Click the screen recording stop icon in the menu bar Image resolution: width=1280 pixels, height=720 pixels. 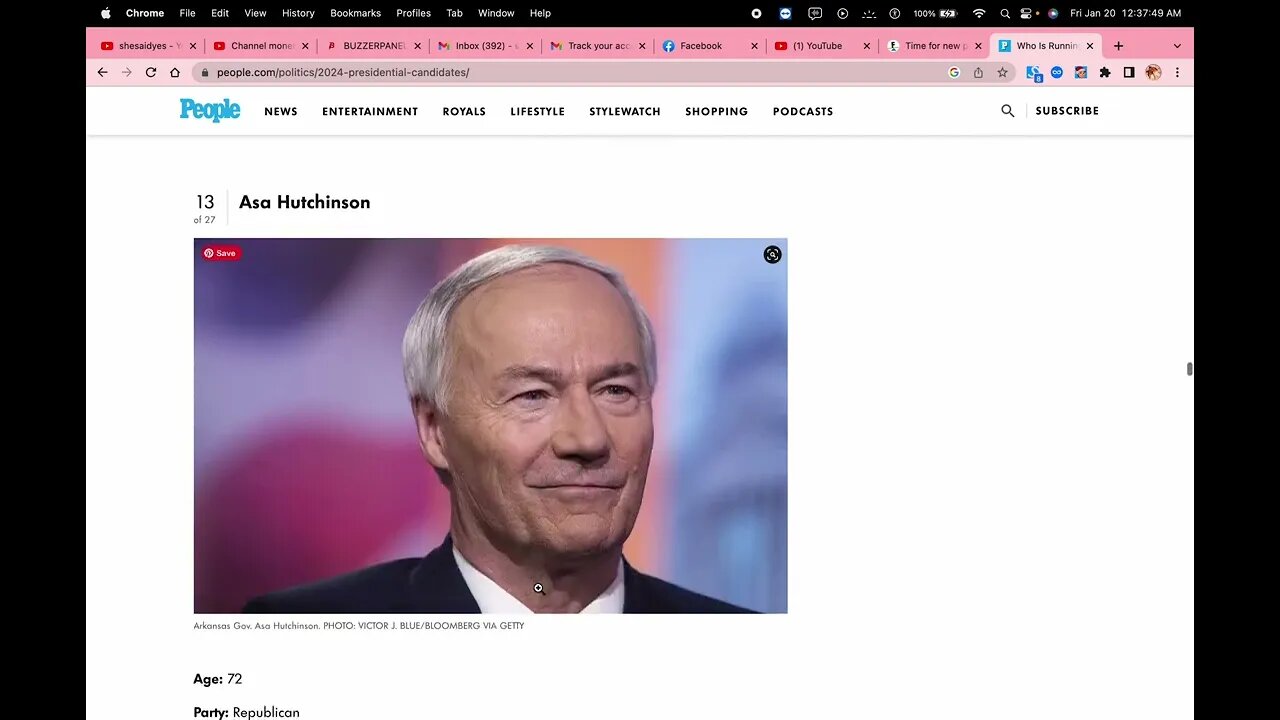click(x=756, y=13)
